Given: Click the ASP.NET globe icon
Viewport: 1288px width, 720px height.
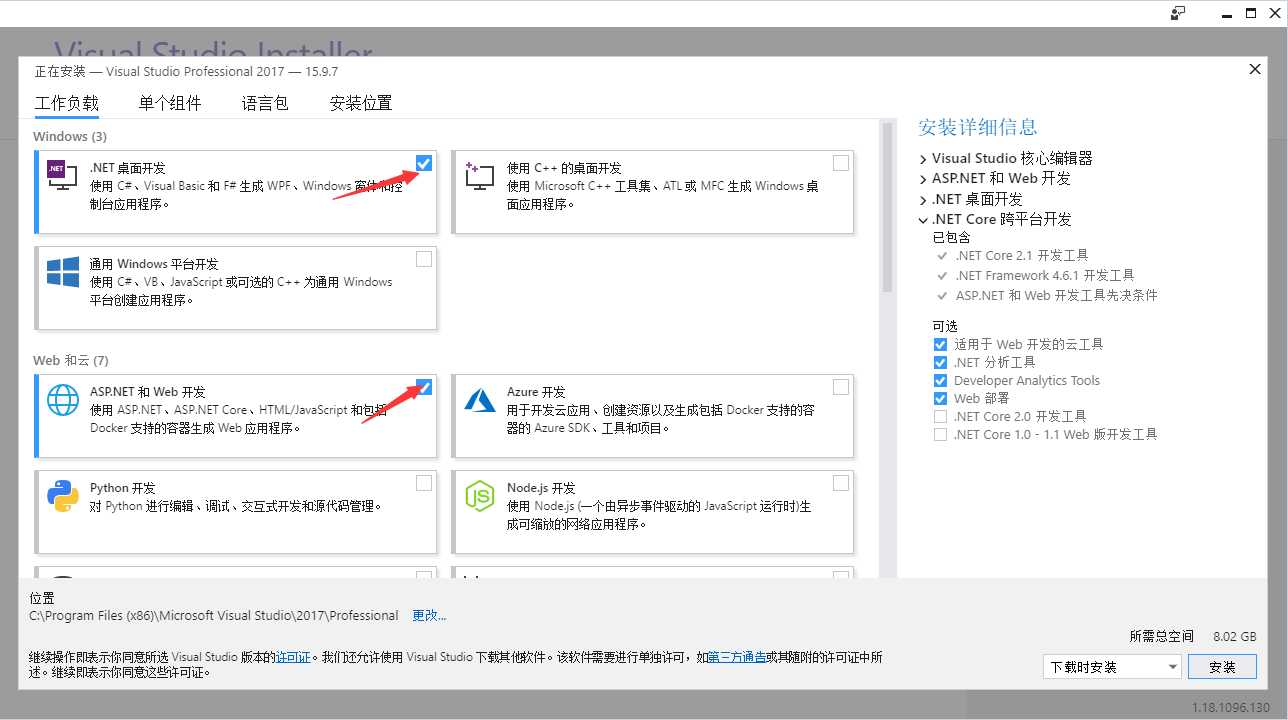Looking at the screenshot, I should (x=62, y=400).
